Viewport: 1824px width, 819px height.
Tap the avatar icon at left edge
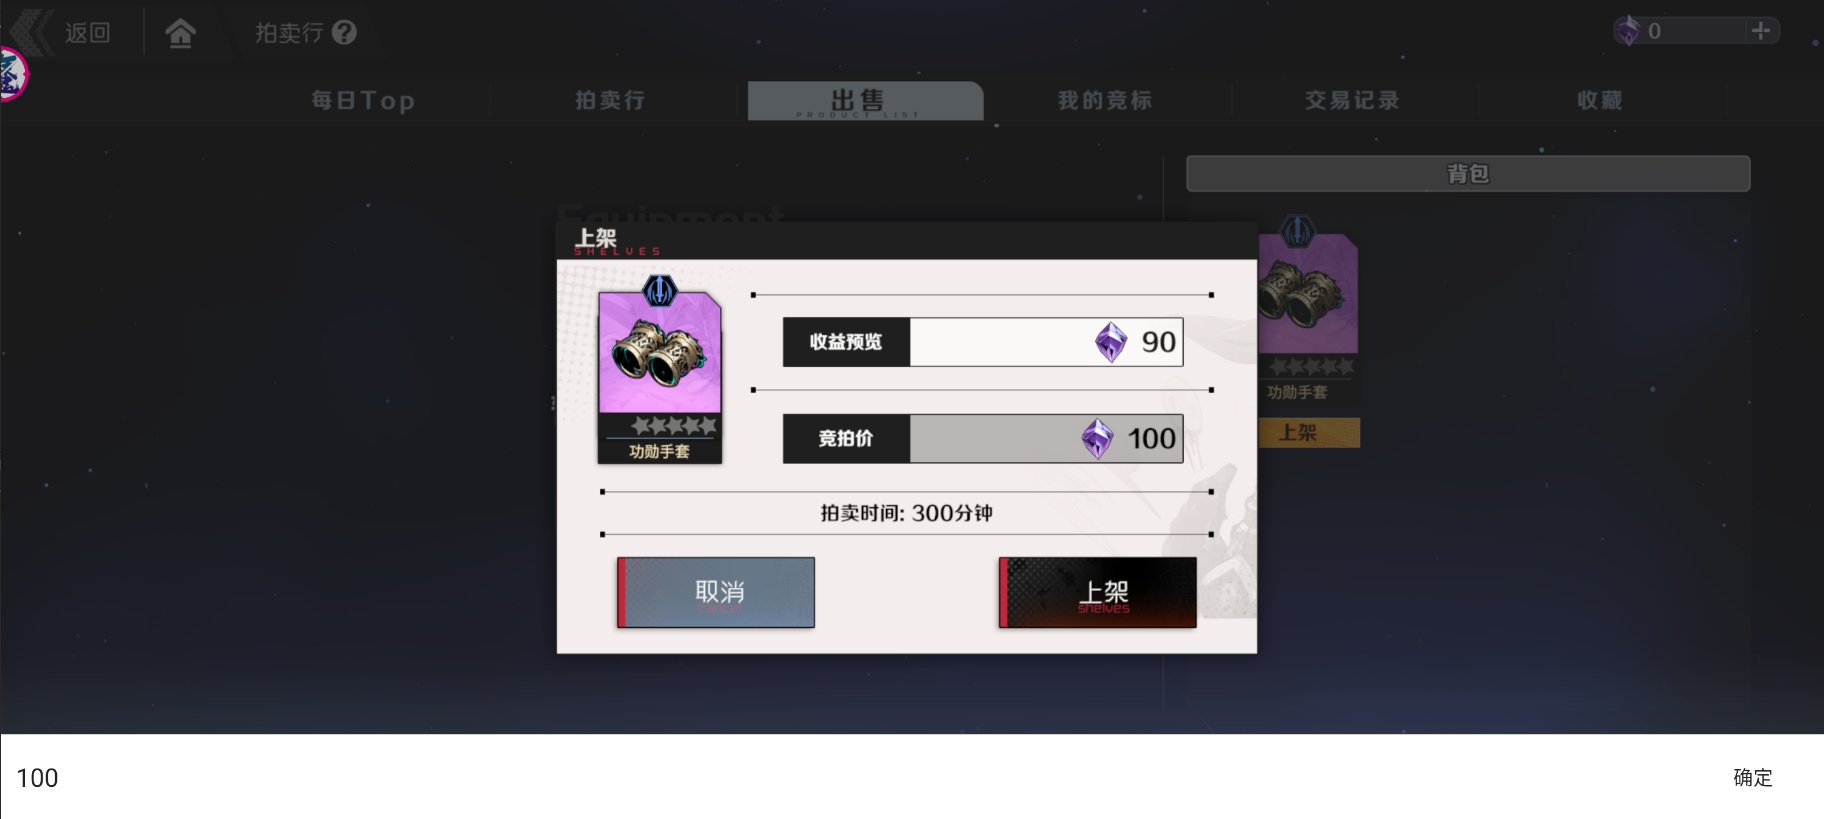point(12,74)
